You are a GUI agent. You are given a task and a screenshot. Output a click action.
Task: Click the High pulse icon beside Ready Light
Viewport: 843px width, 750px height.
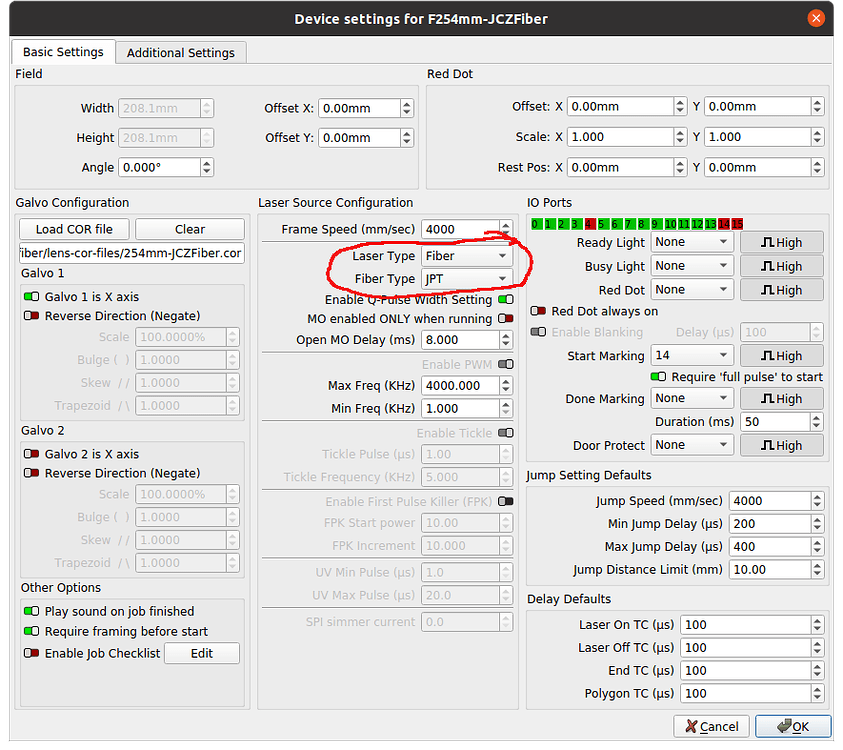pyautogui.click(x=780, y=241)
